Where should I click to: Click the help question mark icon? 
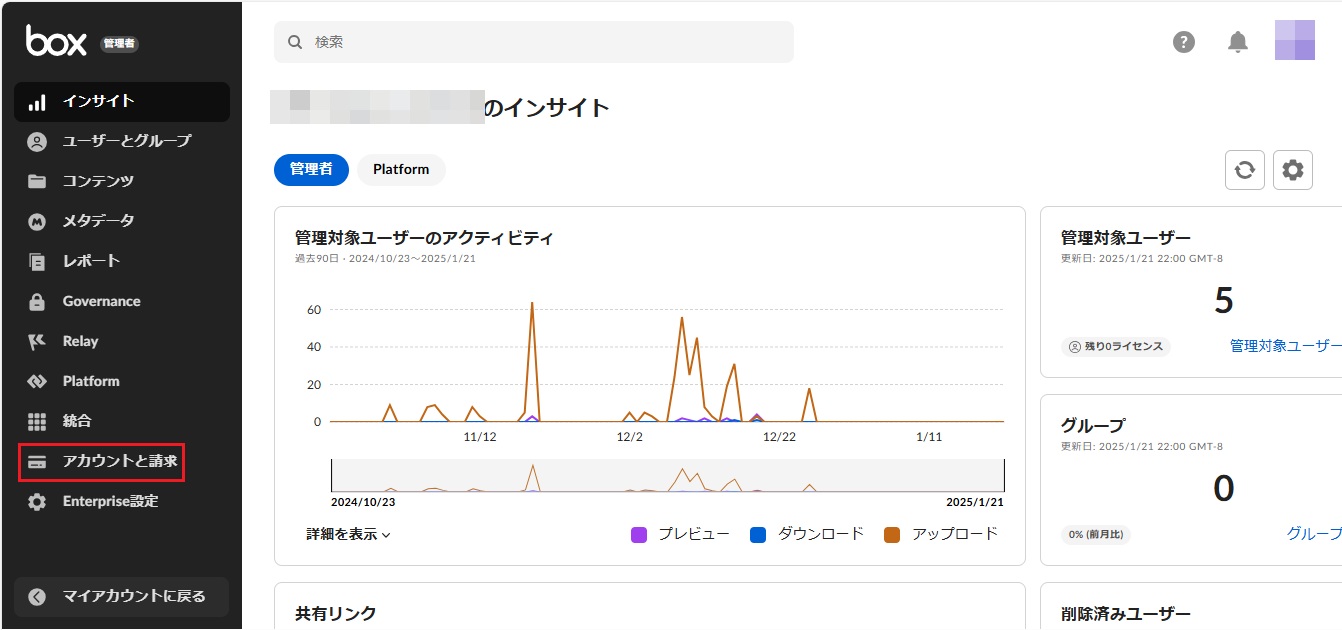1184,42
